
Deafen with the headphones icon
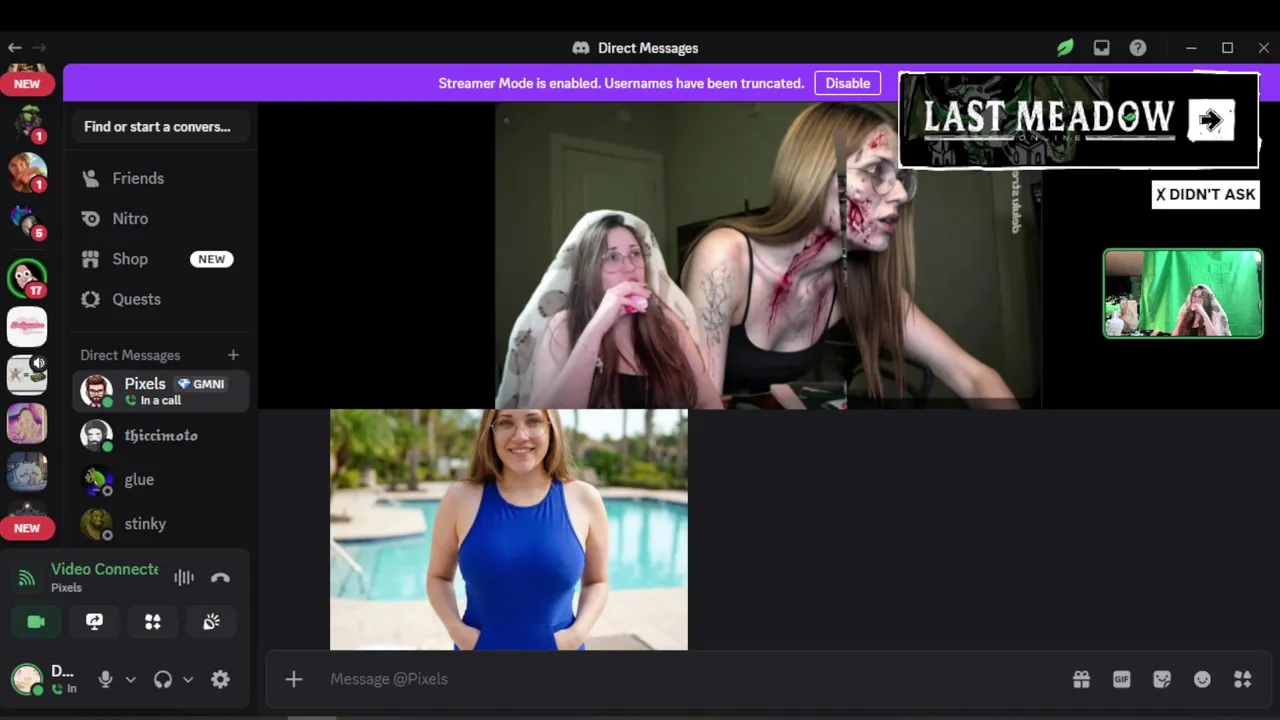point(163,679)
